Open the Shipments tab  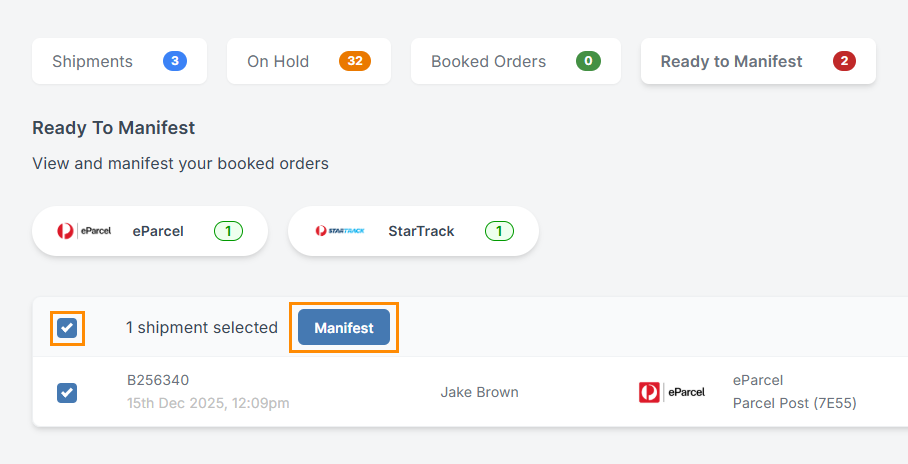[x=93, y=62]
